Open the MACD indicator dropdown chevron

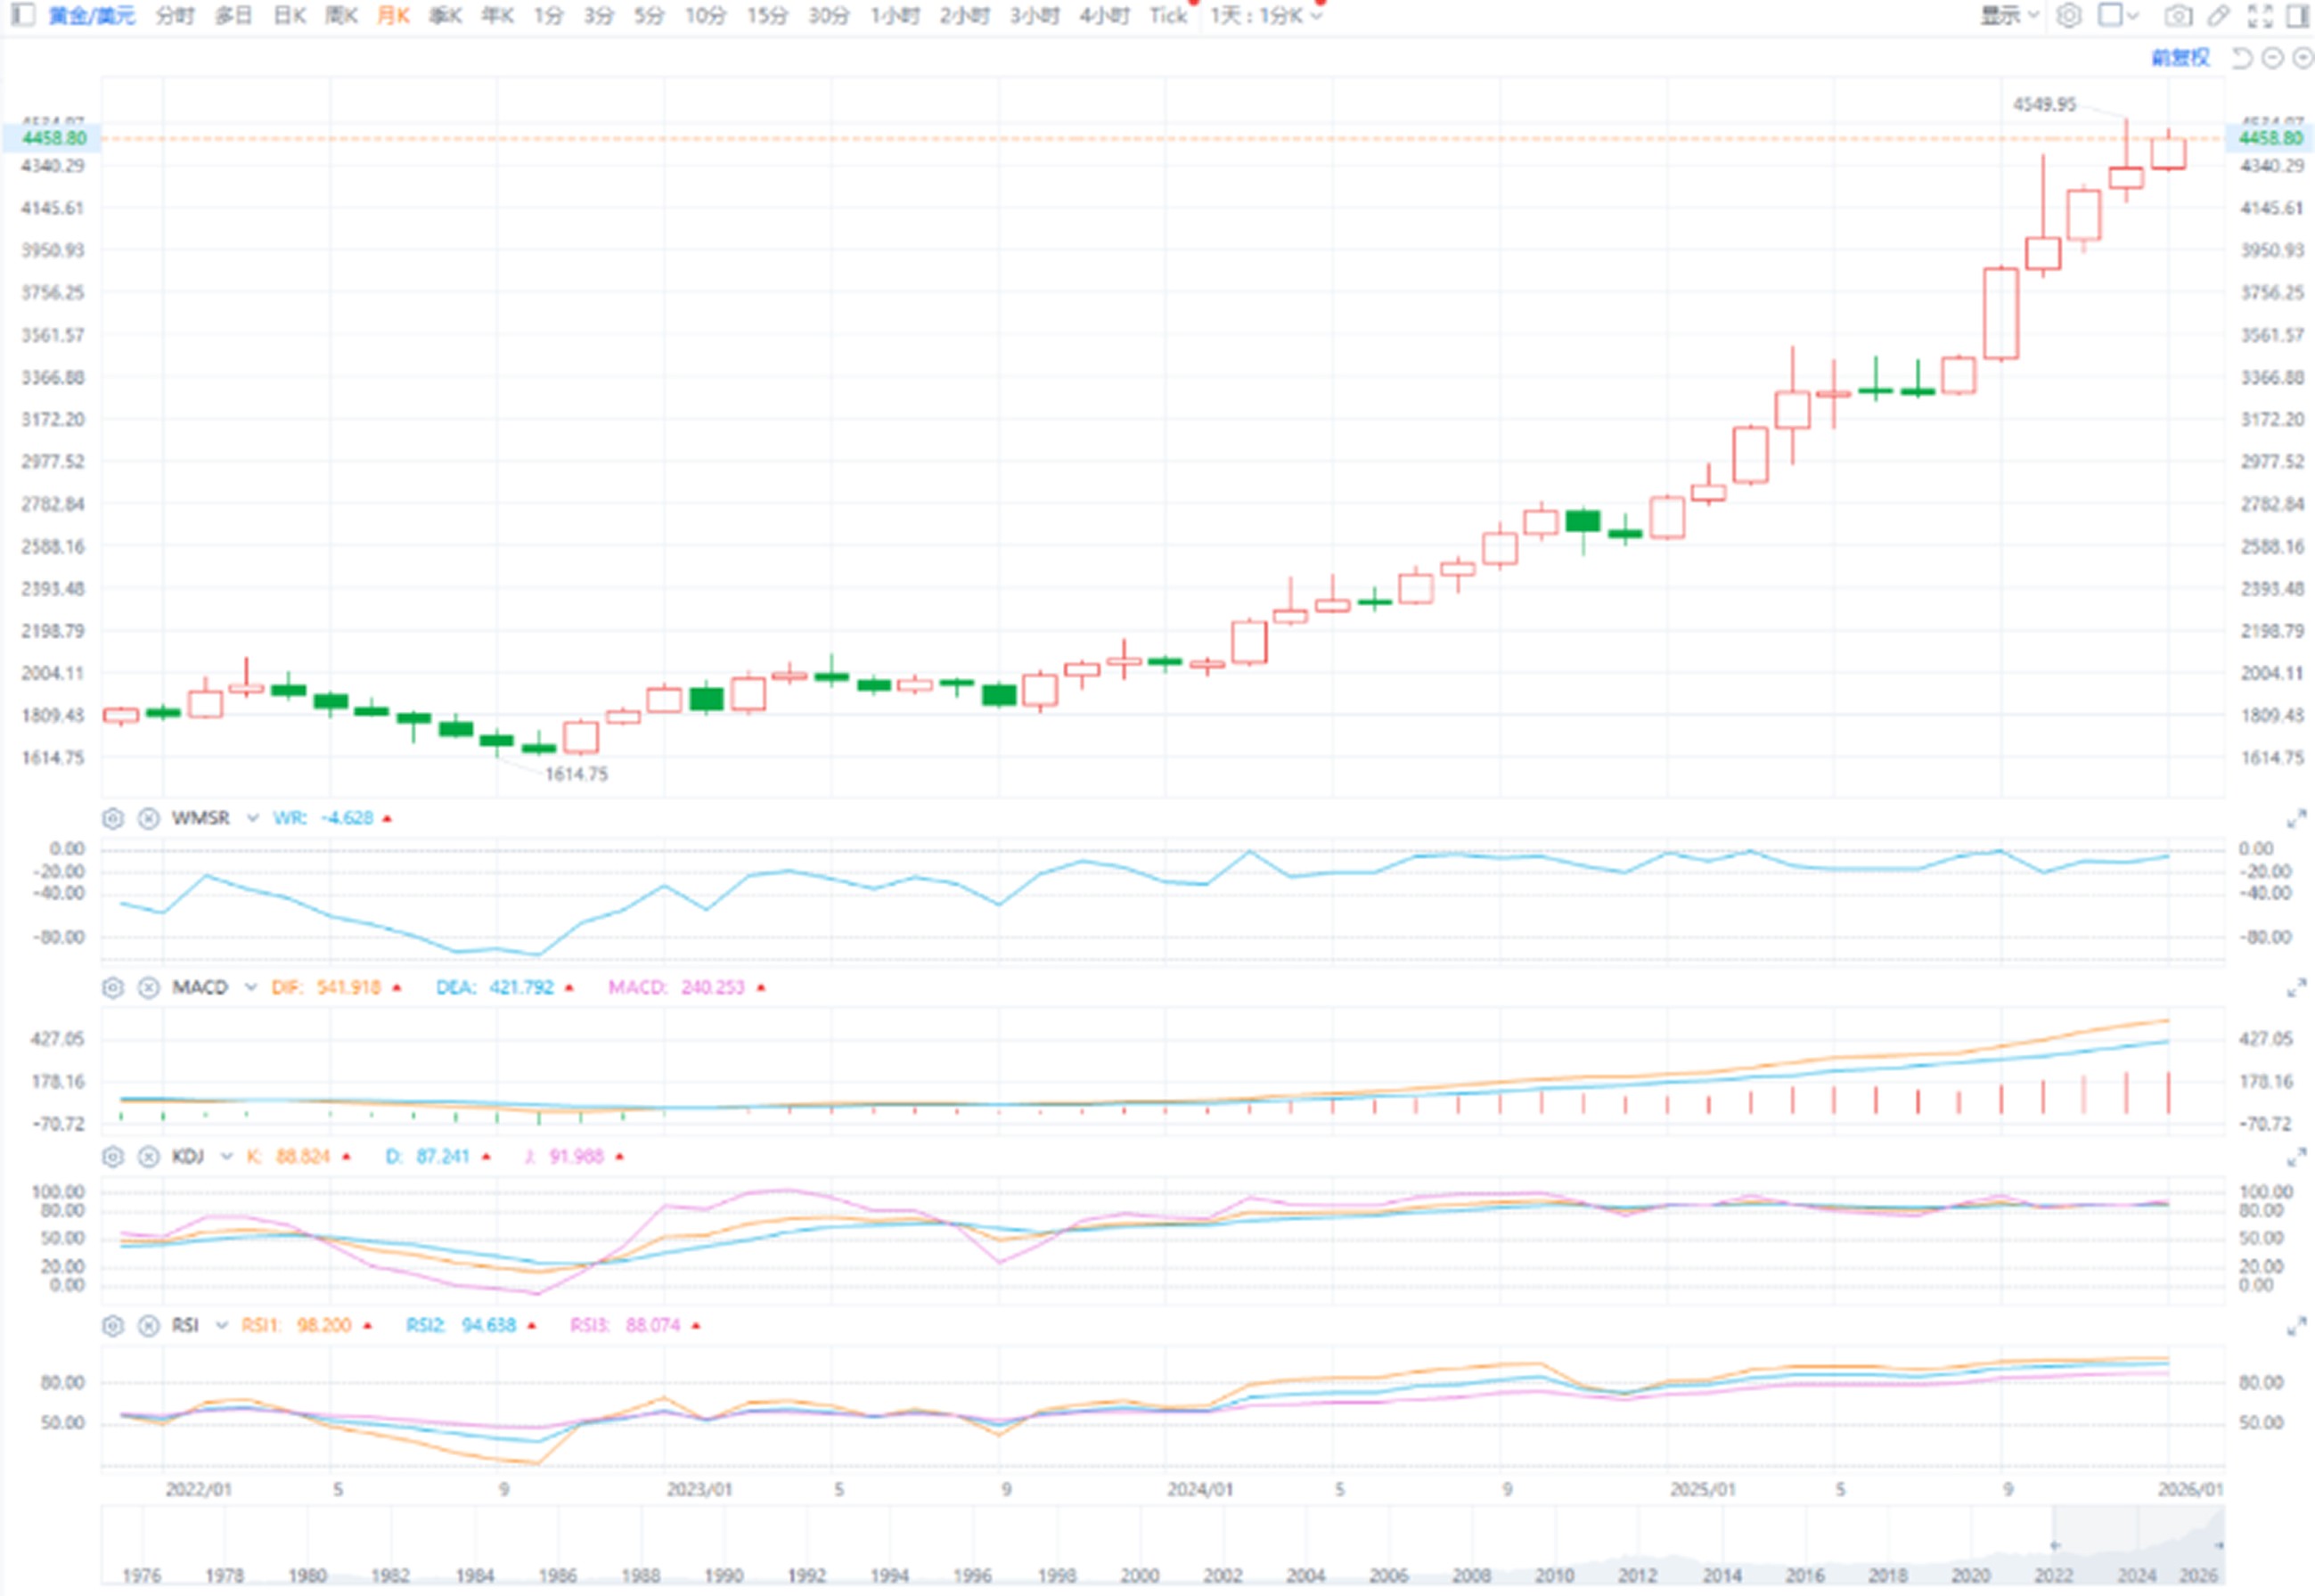coord(249,988)
